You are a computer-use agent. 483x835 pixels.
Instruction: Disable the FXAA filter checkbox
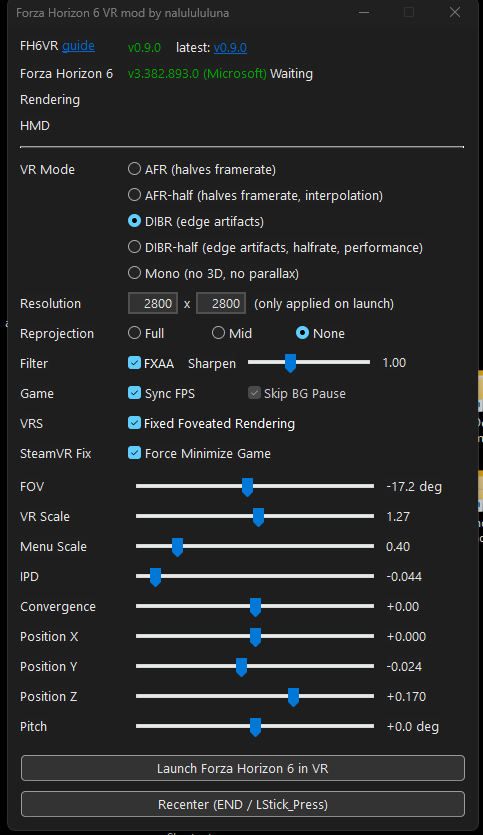[134, 363]
